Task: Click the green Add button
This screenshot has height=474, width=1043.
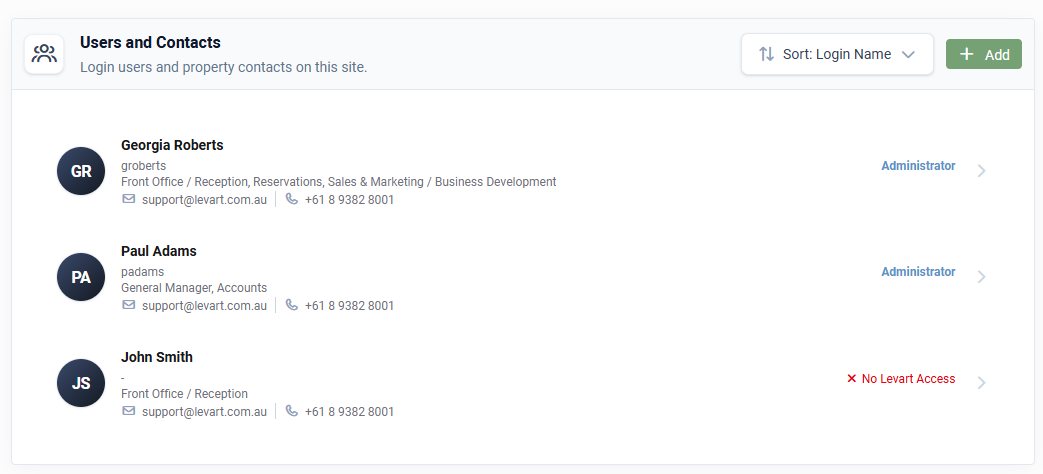Action: (x=984, y=54)
